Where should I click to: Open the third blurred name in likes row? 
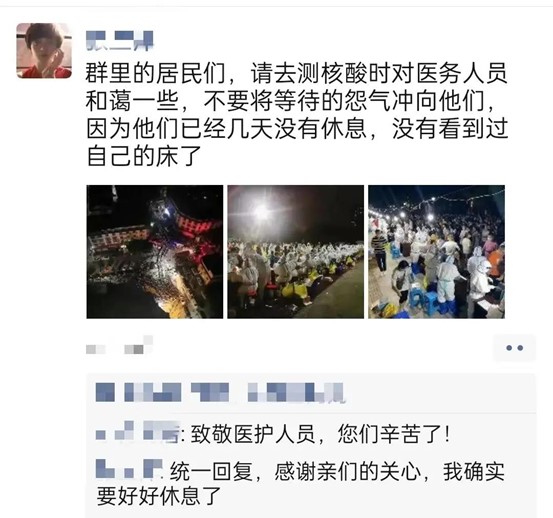point(210,392)
